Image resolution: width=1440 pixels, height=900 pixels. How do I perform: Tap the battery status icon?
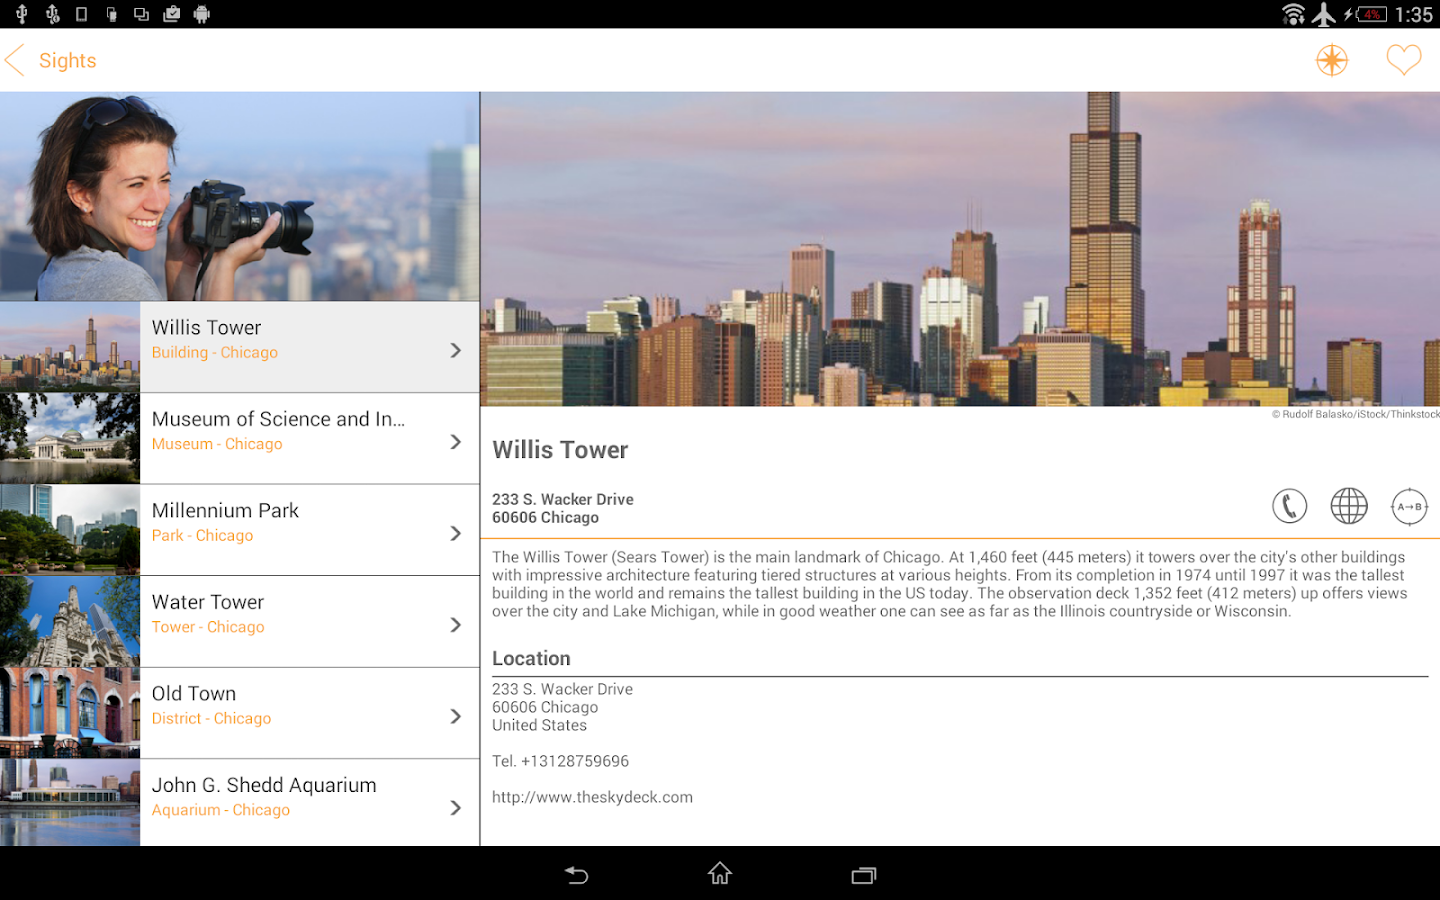point(1366,14)
